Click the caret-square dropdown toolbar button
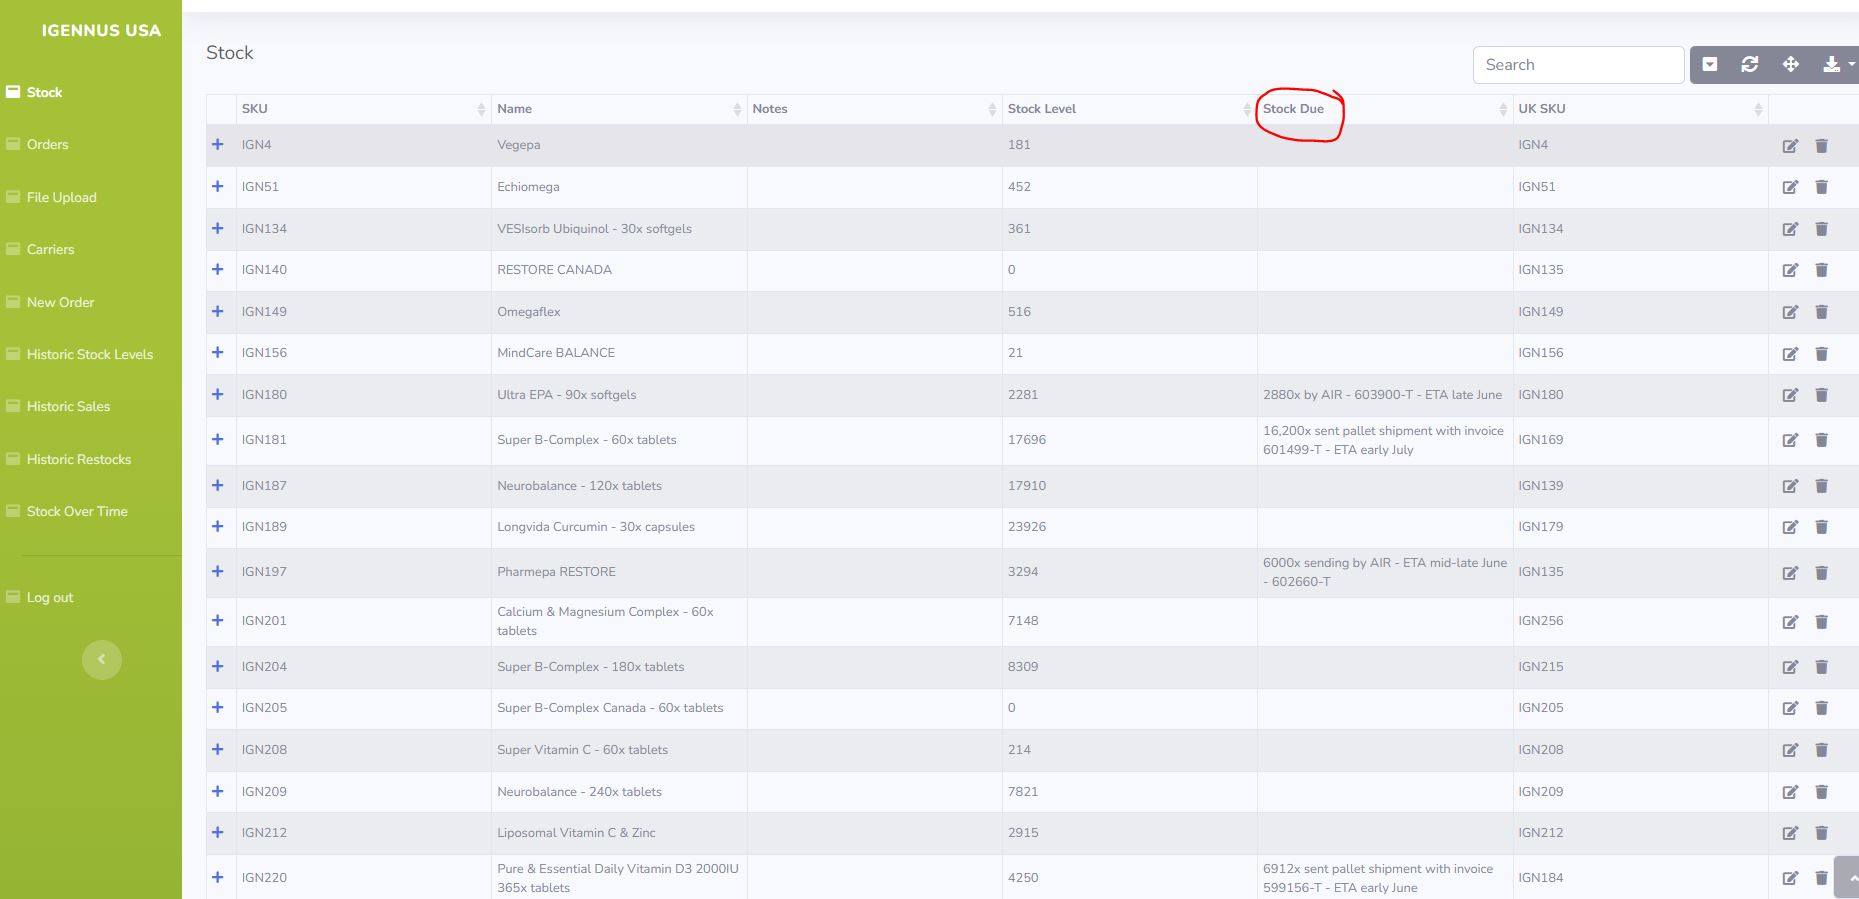 [x=1710, y=65]
